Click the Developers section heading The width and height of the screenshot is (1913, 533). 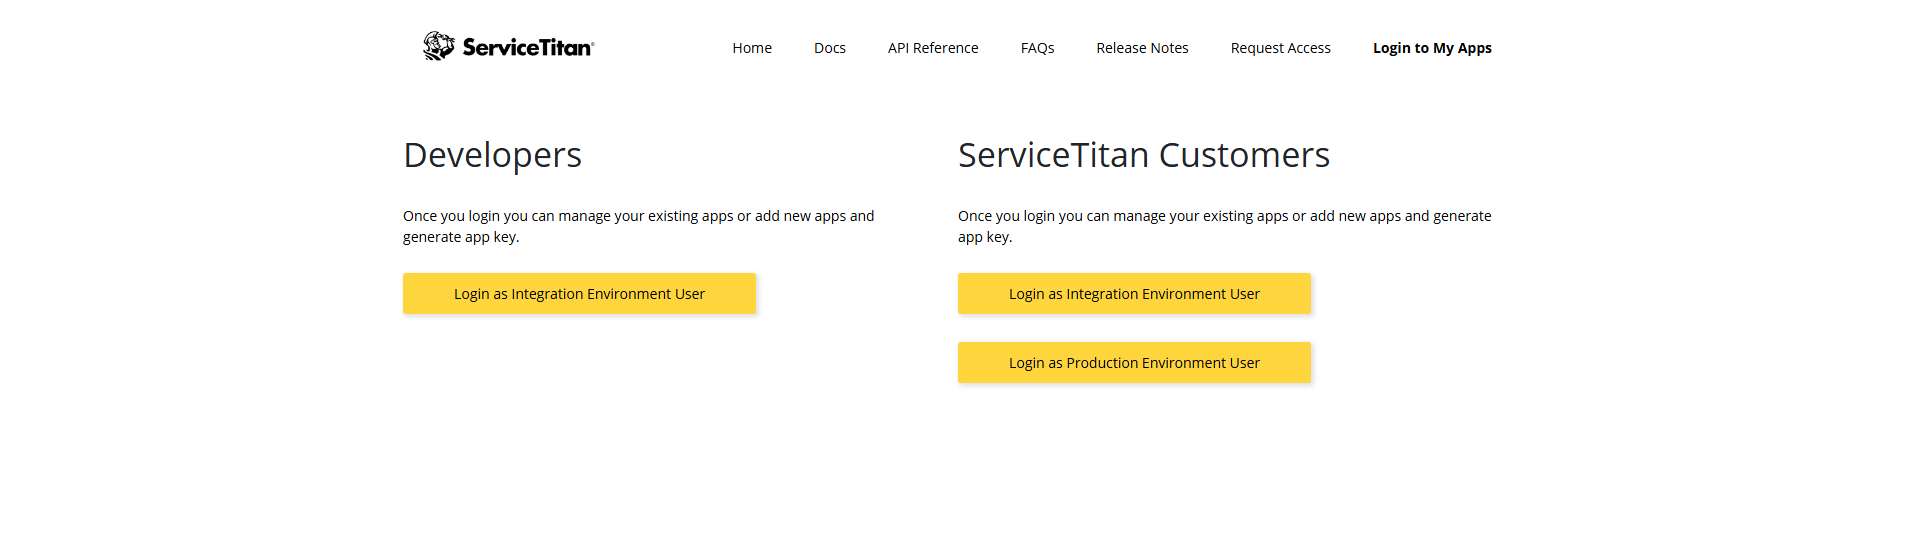pyautogui.click(x=492, y=155)
